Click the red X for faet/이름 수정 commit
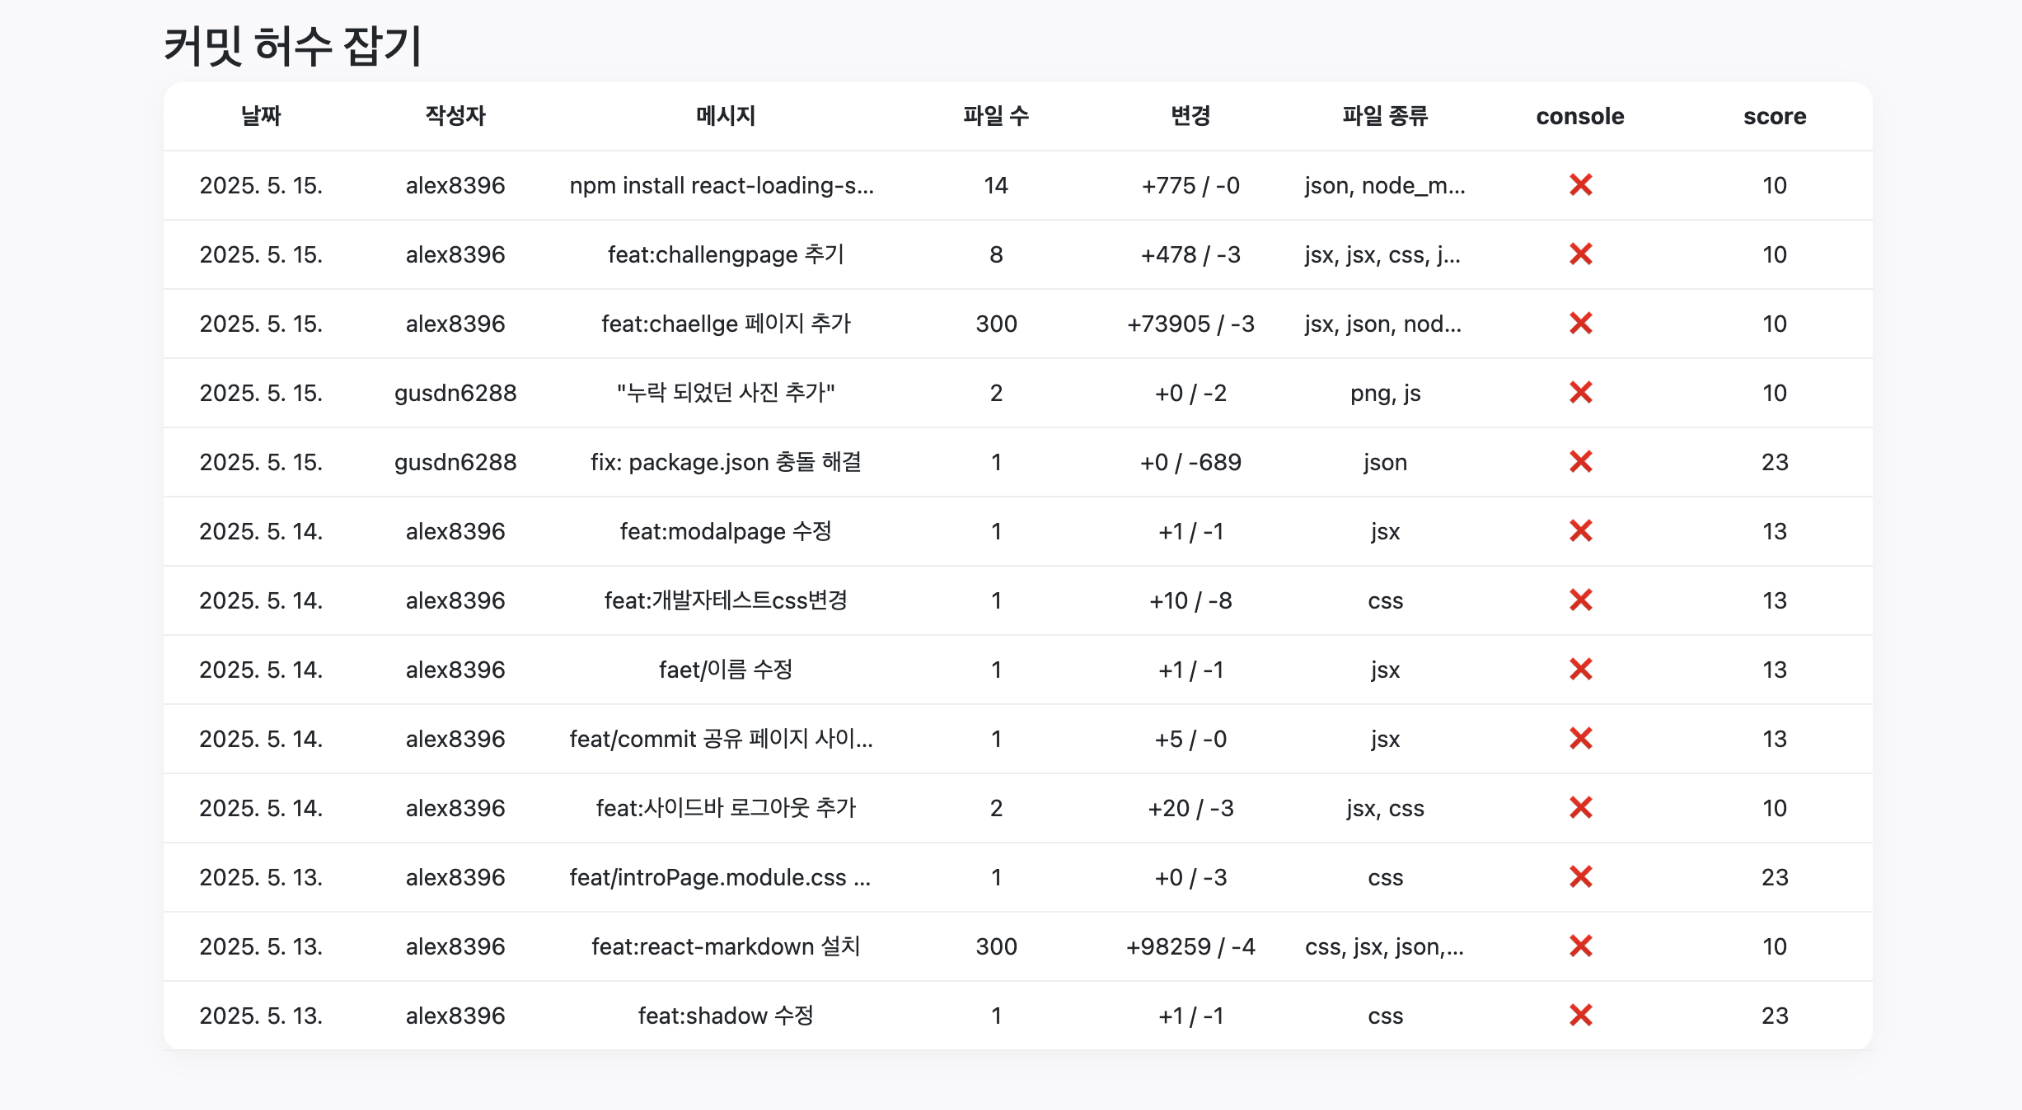The height and width of the screenshot is (1110, 2022). (x=1580, y=669)
